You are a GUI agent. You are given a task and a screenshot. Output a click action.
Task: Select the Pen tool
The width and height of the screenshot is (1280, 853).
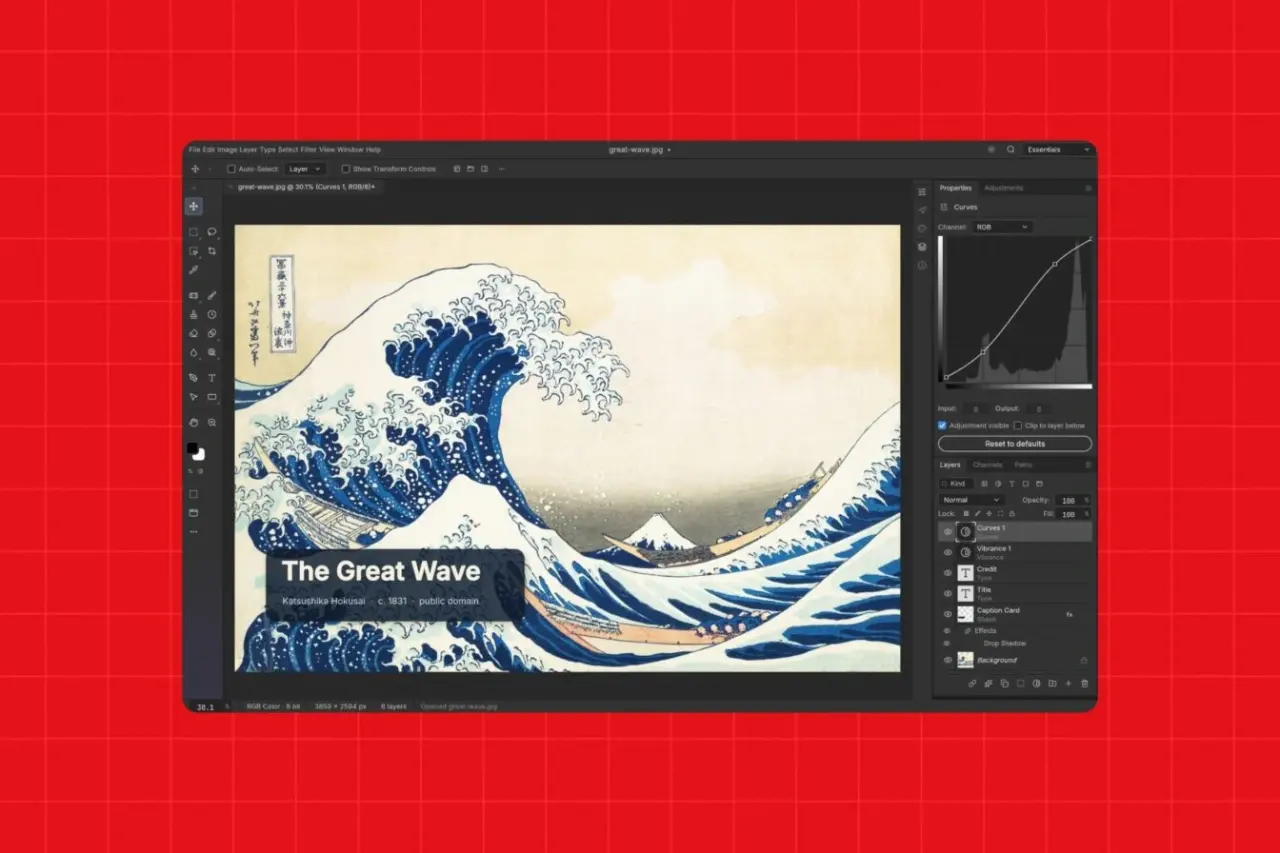[x=193, y=378]
